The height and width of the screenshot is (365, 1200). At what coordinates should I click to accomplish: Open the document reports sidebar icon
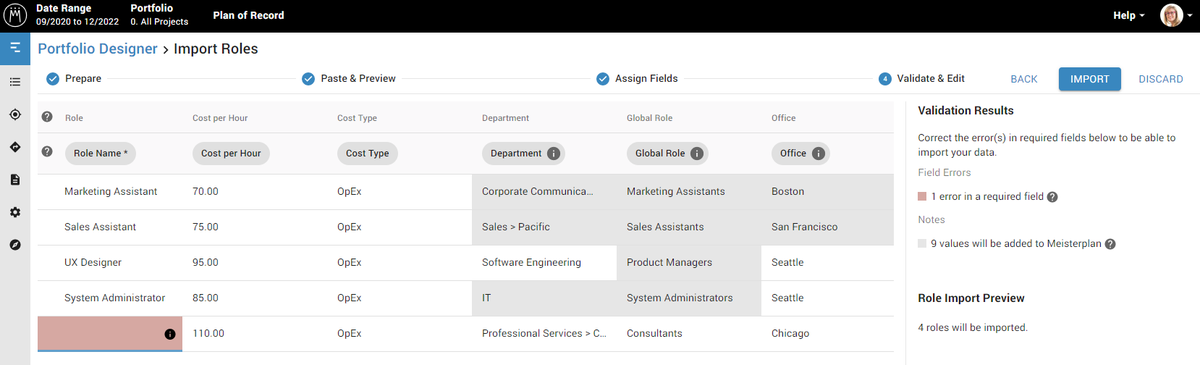[15, 180]
